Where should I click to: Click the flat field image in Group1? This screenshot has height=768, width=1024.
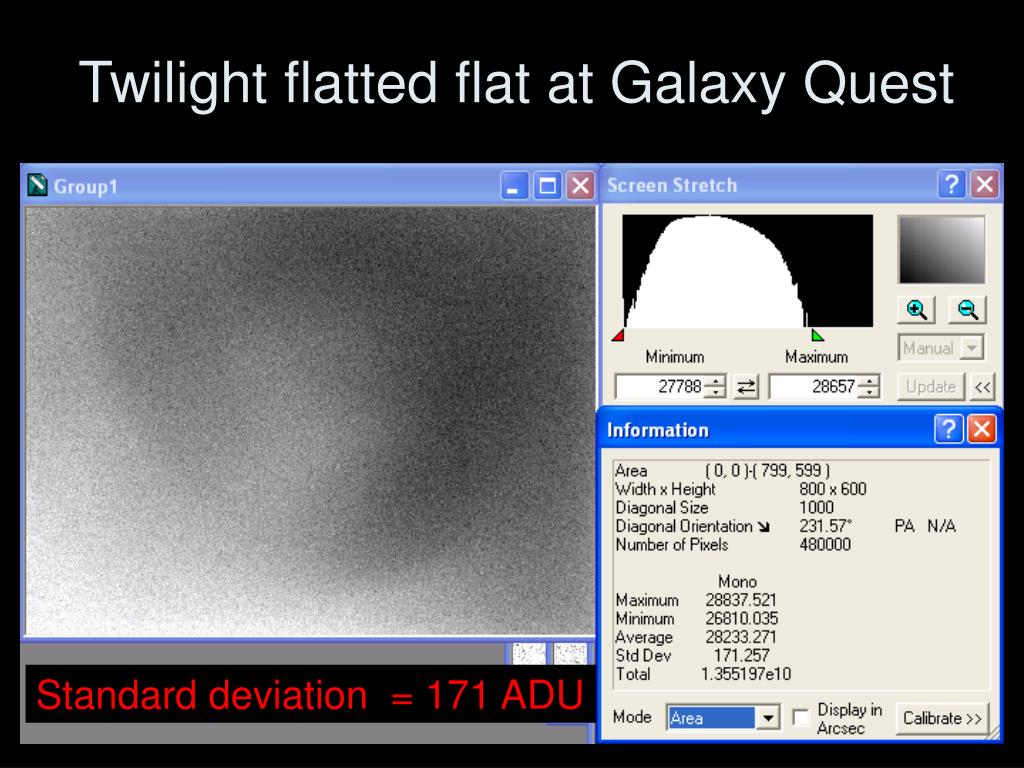pyautogui.click(x=310, y=421)
